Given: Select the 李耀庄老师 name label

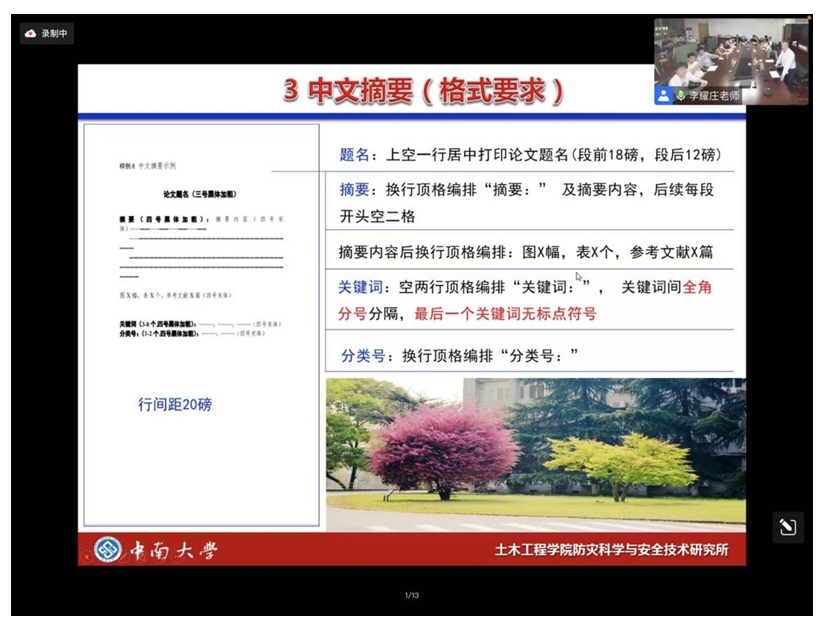Looking at the screenshot, I should click(x=714, y=96).
